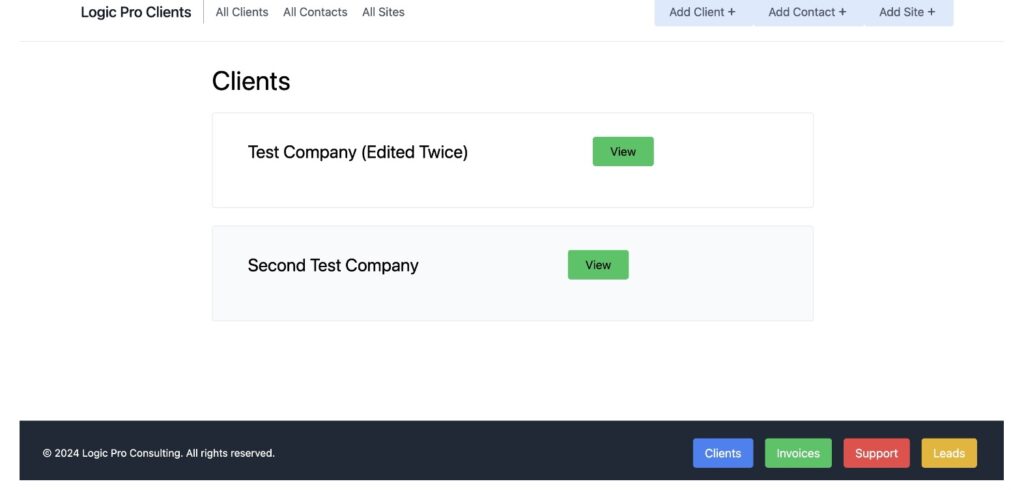This screenshot has width=1024, height=490.
Task: Click the Add Contact + button
Action: coord(807,12)
